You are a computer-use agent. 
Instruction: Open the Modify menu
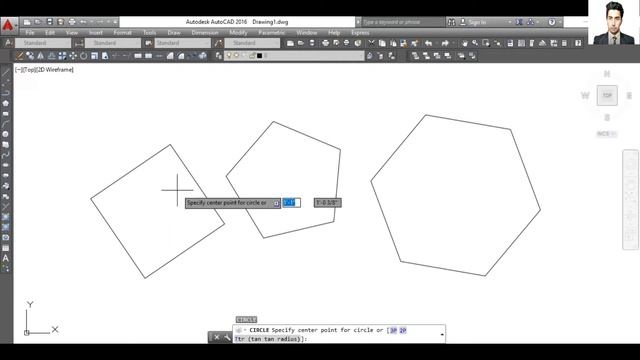tap(238, 33)
